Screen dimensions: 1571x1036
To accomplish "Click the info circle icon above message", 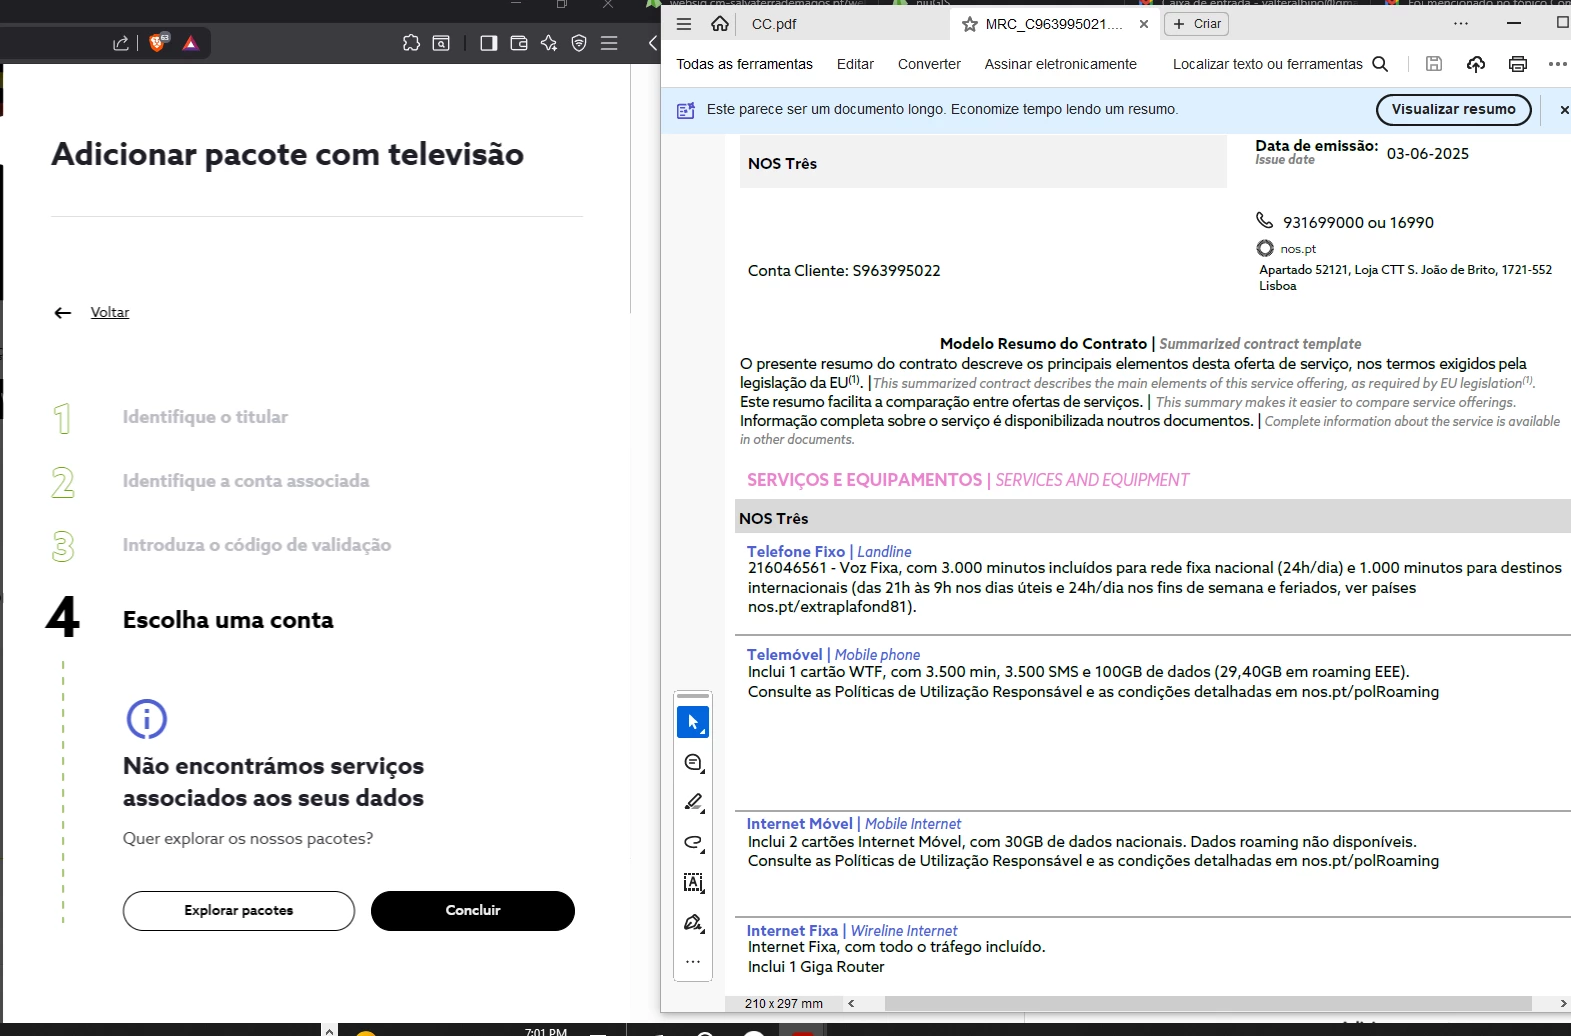I will coord(146,719).
